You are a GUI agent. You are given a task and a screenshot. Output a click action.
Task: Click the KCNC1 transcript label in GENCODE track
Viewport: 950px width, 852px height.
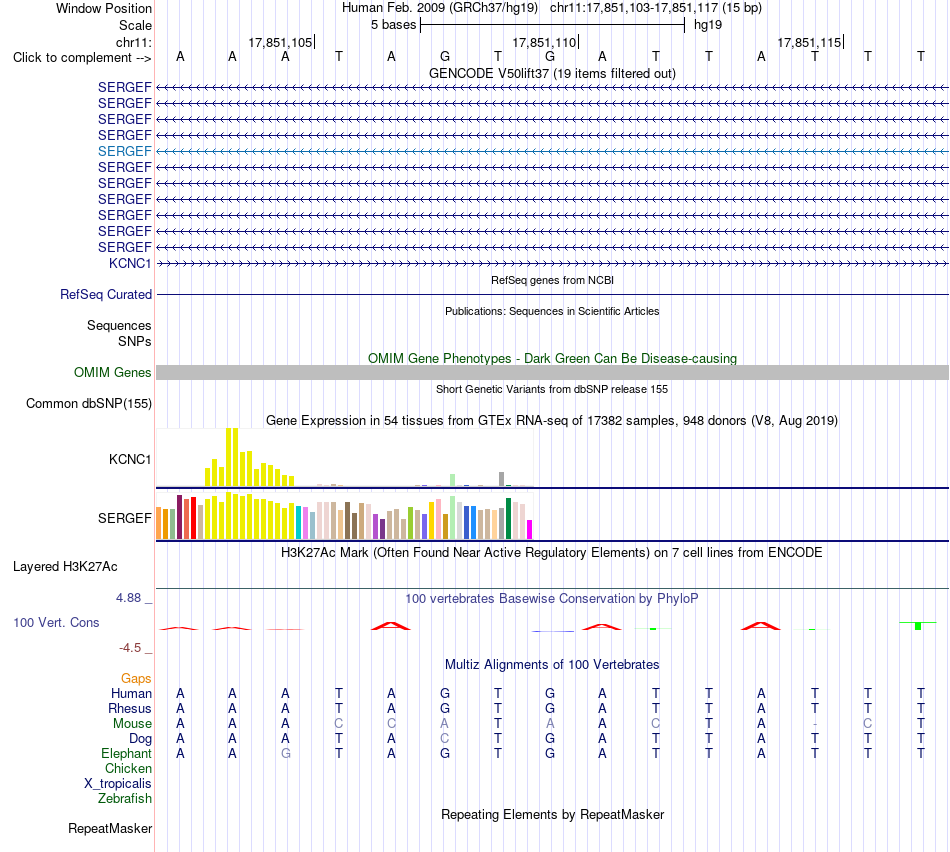tap(130, 264)
